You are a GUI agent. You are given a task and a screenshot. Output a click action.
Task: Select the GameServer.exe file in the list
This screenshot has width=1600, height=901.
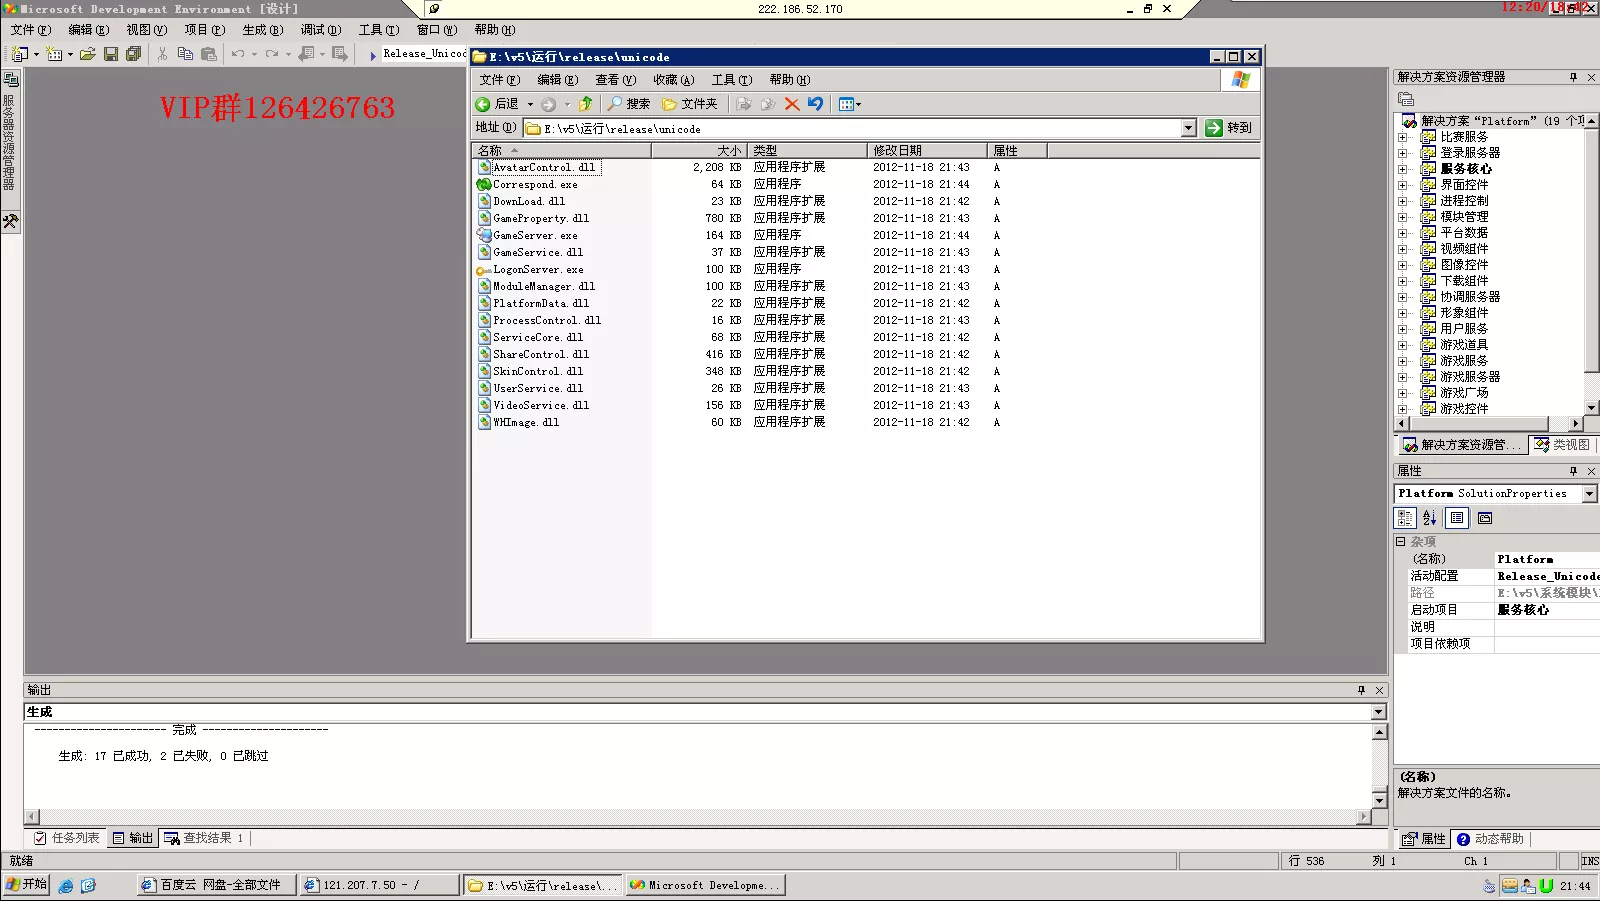coord(535,236)
